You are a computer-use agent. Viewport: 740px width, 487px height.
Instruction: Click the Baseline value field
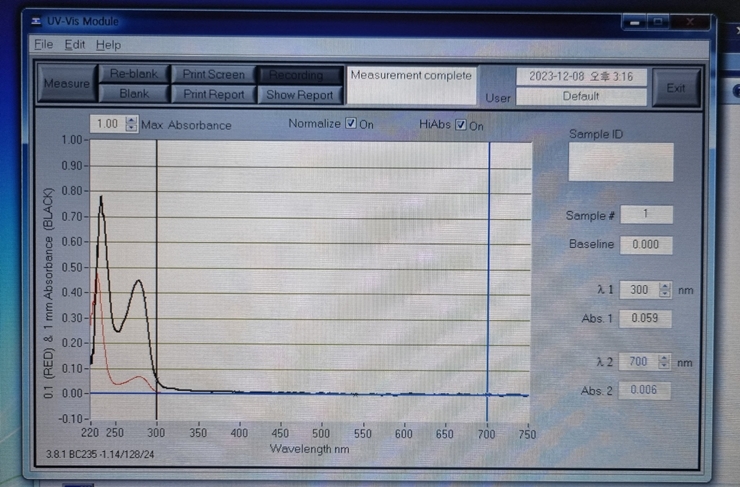(x=646, y=245)
